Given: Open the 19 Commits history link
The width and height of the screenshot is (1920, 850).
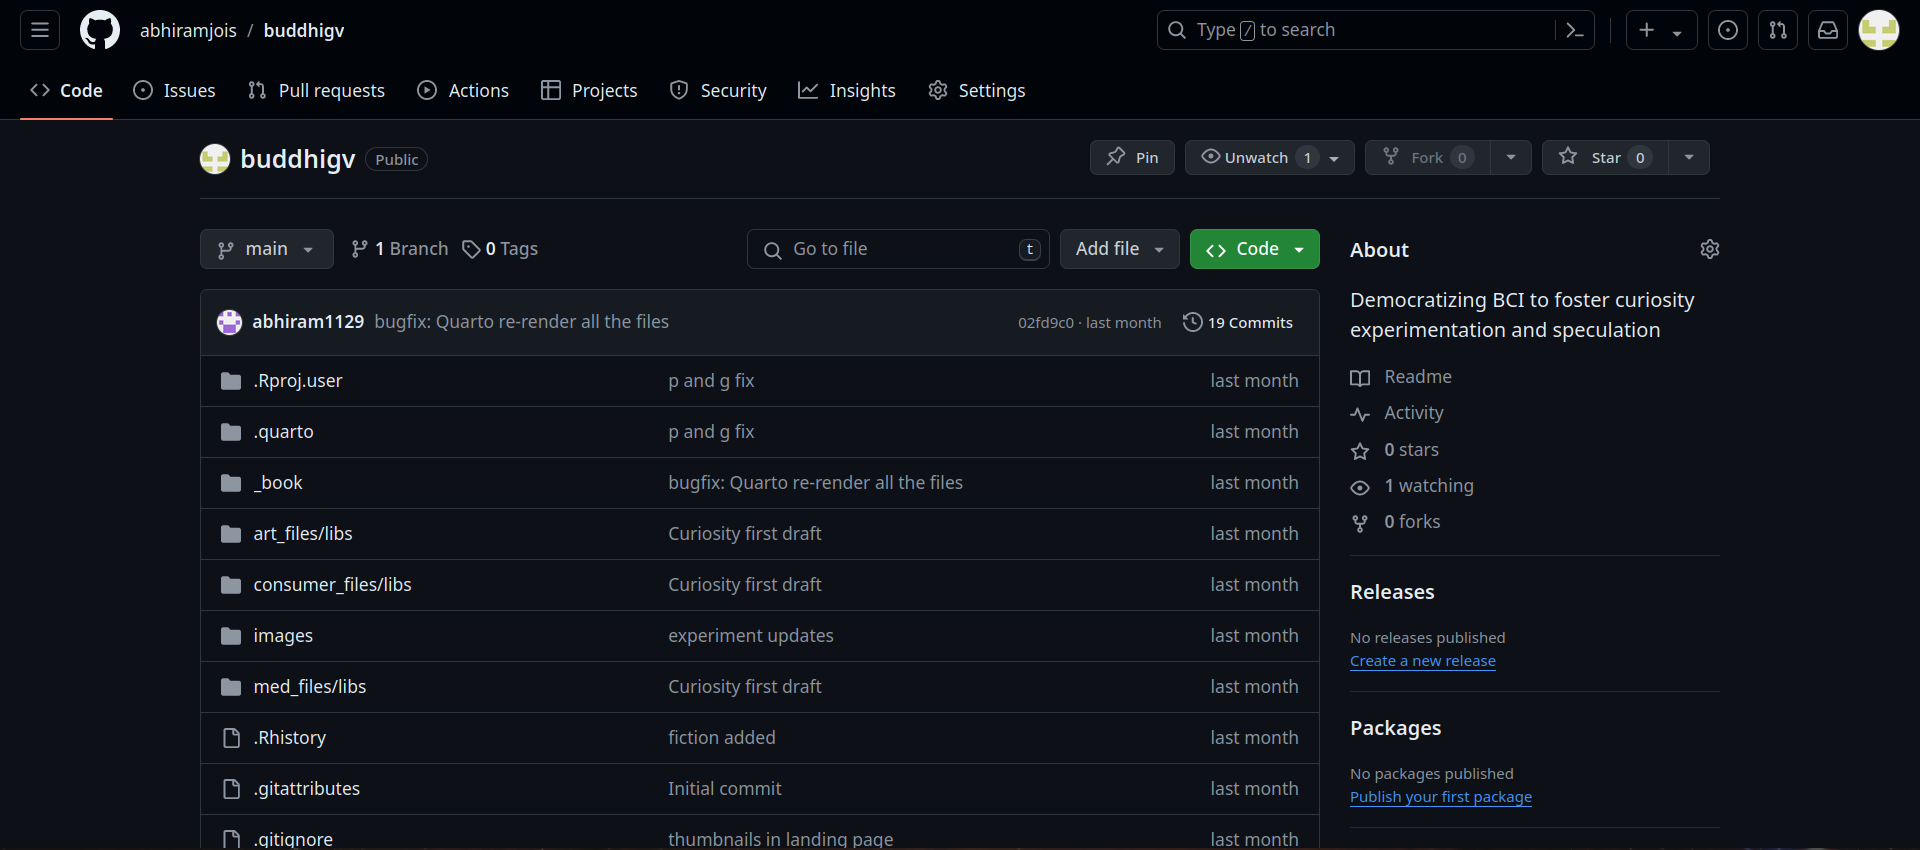Looking at the screenshot, I should click(x=1238, y=322).
